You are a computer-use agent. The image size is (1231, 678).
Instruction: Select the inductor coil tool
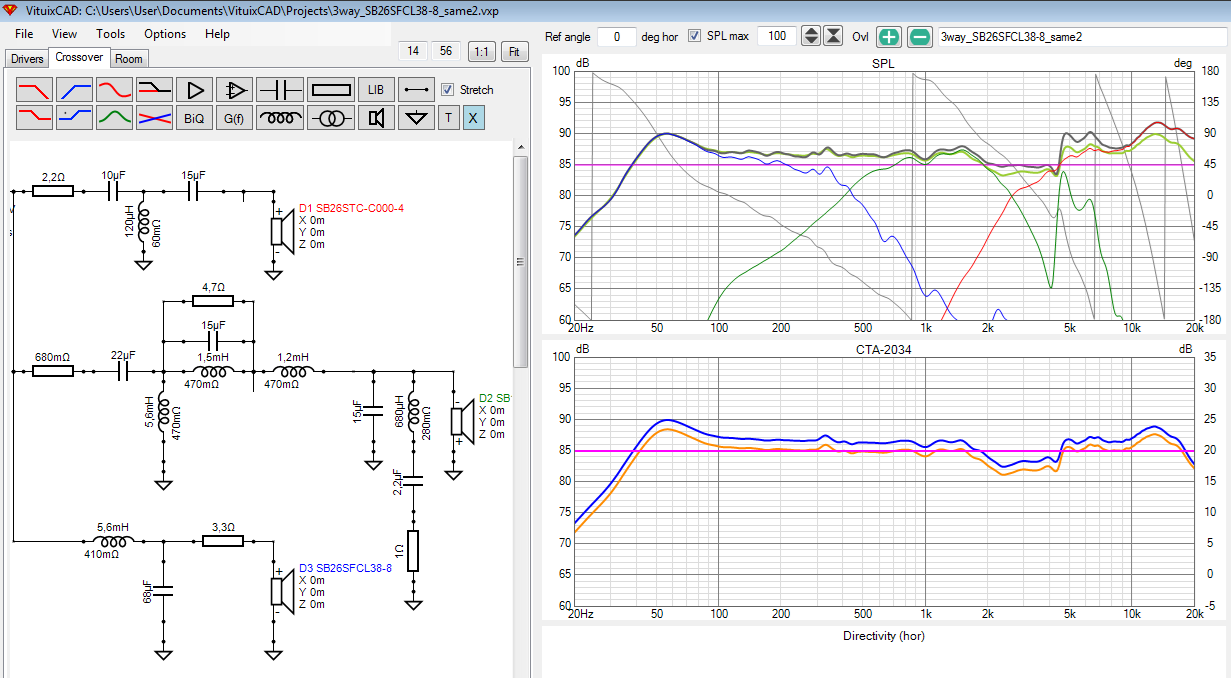click(280, 117)
